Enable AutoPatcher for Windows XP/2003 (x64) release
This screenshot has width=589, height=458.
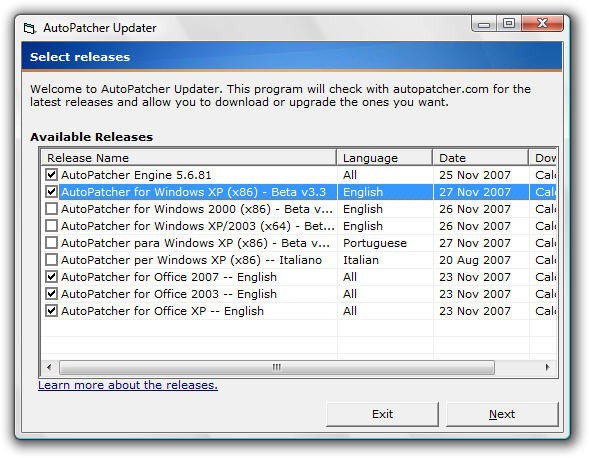tap(51, 226)
